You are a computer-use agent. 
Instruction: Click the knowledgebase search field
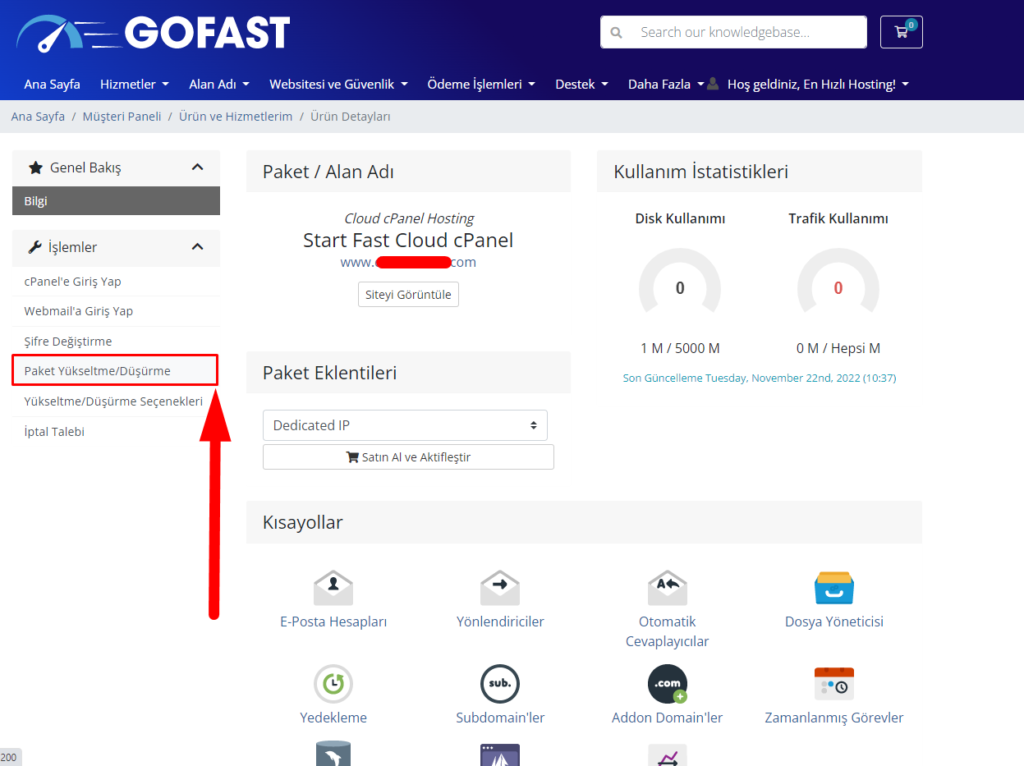click(747, 32)
